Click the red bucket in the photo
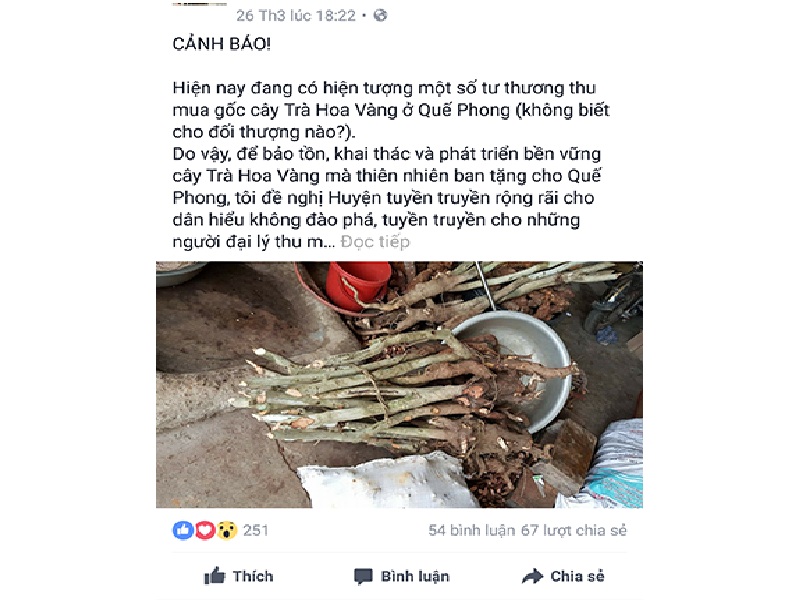800x600 pixels. tap(357, 284)
